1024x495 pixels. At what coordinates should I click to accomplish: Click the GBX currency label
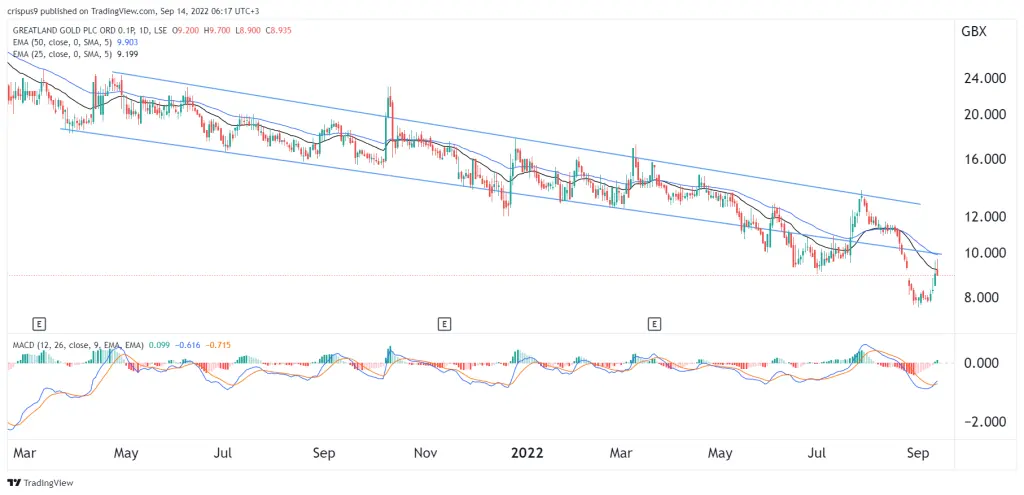pyautogui.click(x=975, y=32)
